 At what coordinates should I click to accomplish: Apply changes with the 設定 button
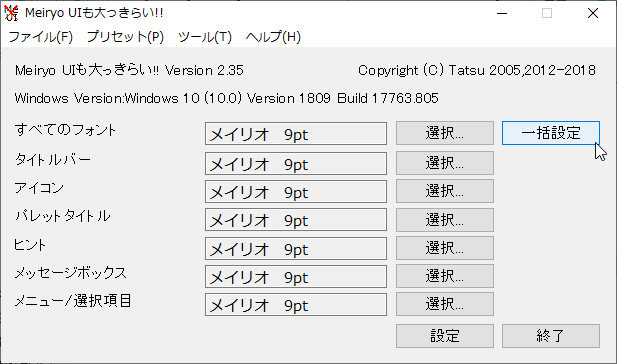[445, 336]
